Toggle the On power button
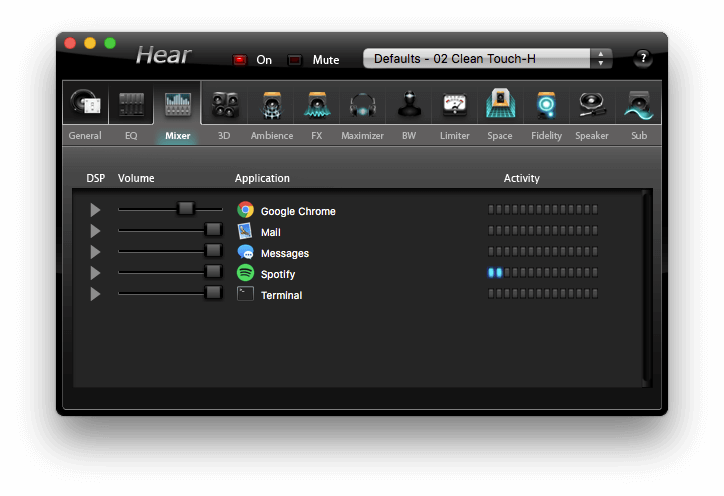 [x=240, y=60]
